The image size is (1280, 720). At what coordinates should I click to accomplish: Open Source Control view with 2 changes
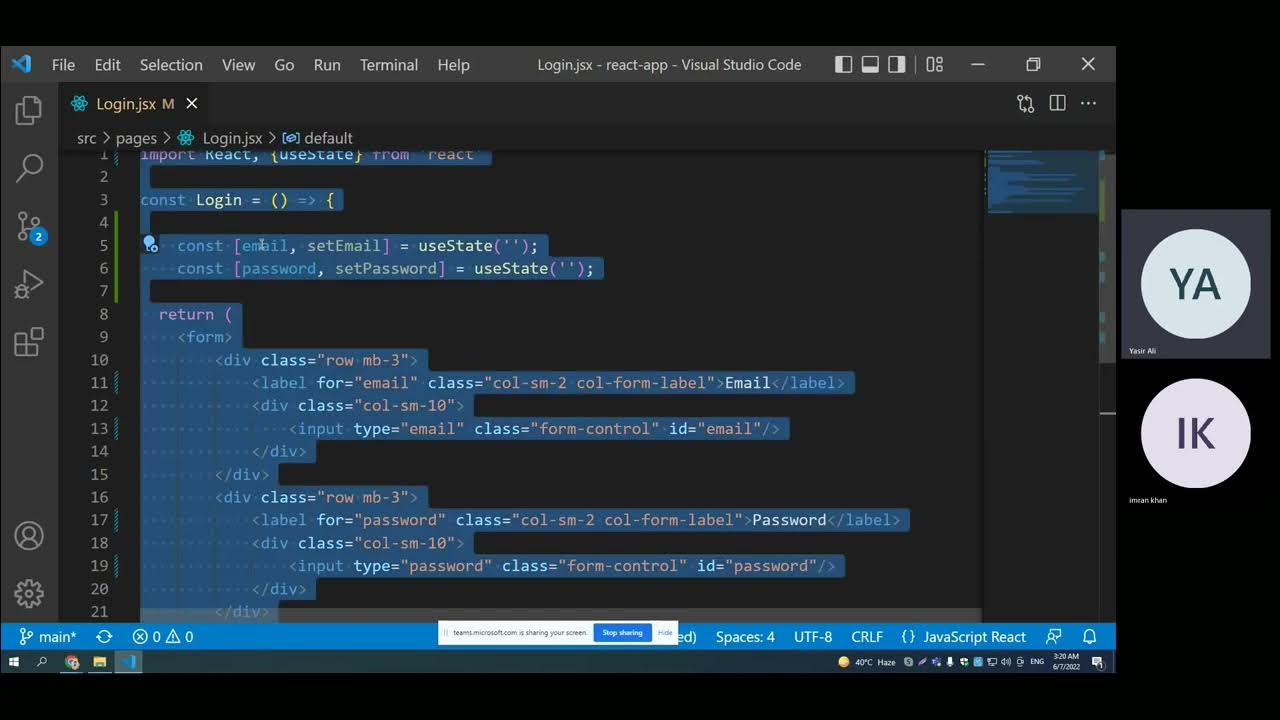coord(30,227)
